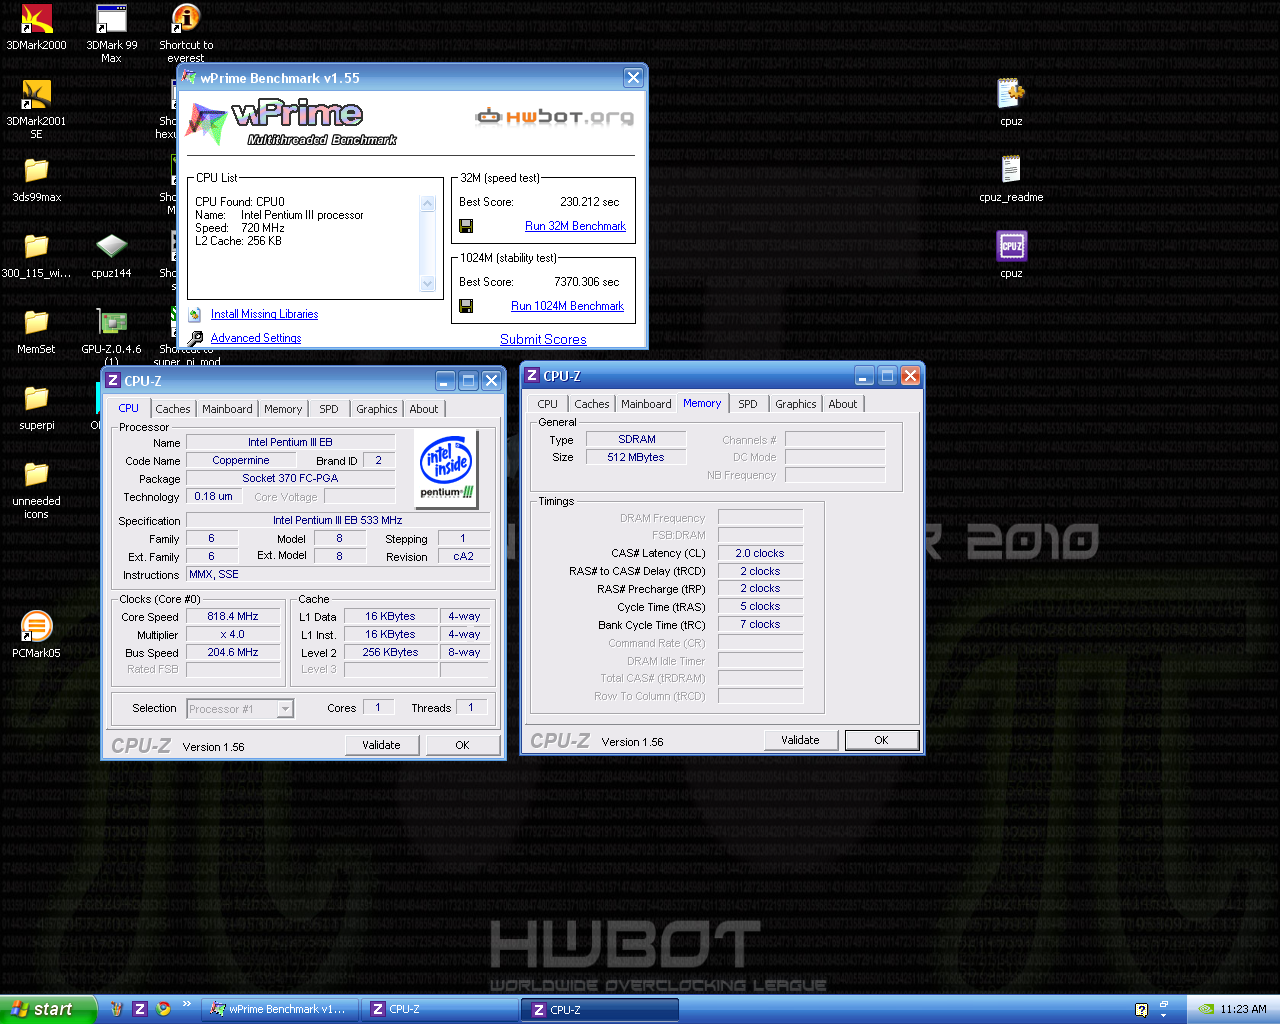Image resolution: width=1280 pixels, height=1024 pixels.
Task: Click the 230.212 sec best score
Action: pyautogui.click(x=590, y=202)
